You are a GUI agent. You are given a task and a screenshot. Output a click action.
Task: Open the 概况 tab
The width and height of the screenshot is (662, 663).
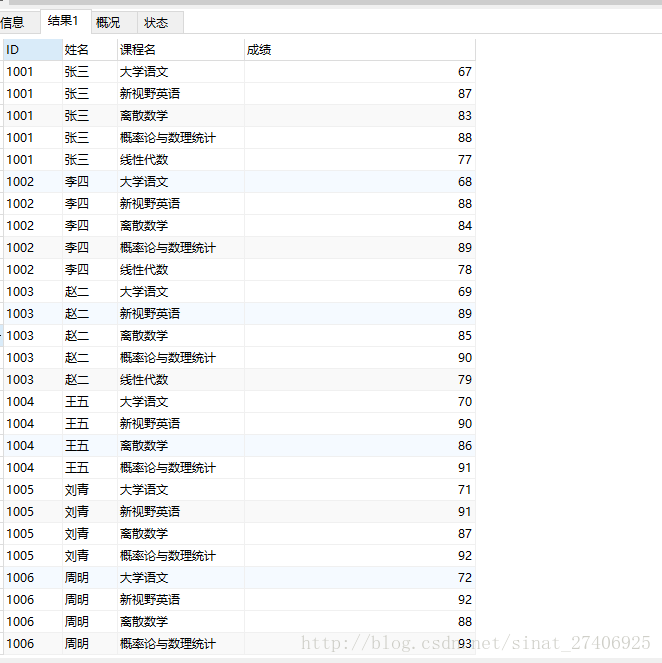114,22
